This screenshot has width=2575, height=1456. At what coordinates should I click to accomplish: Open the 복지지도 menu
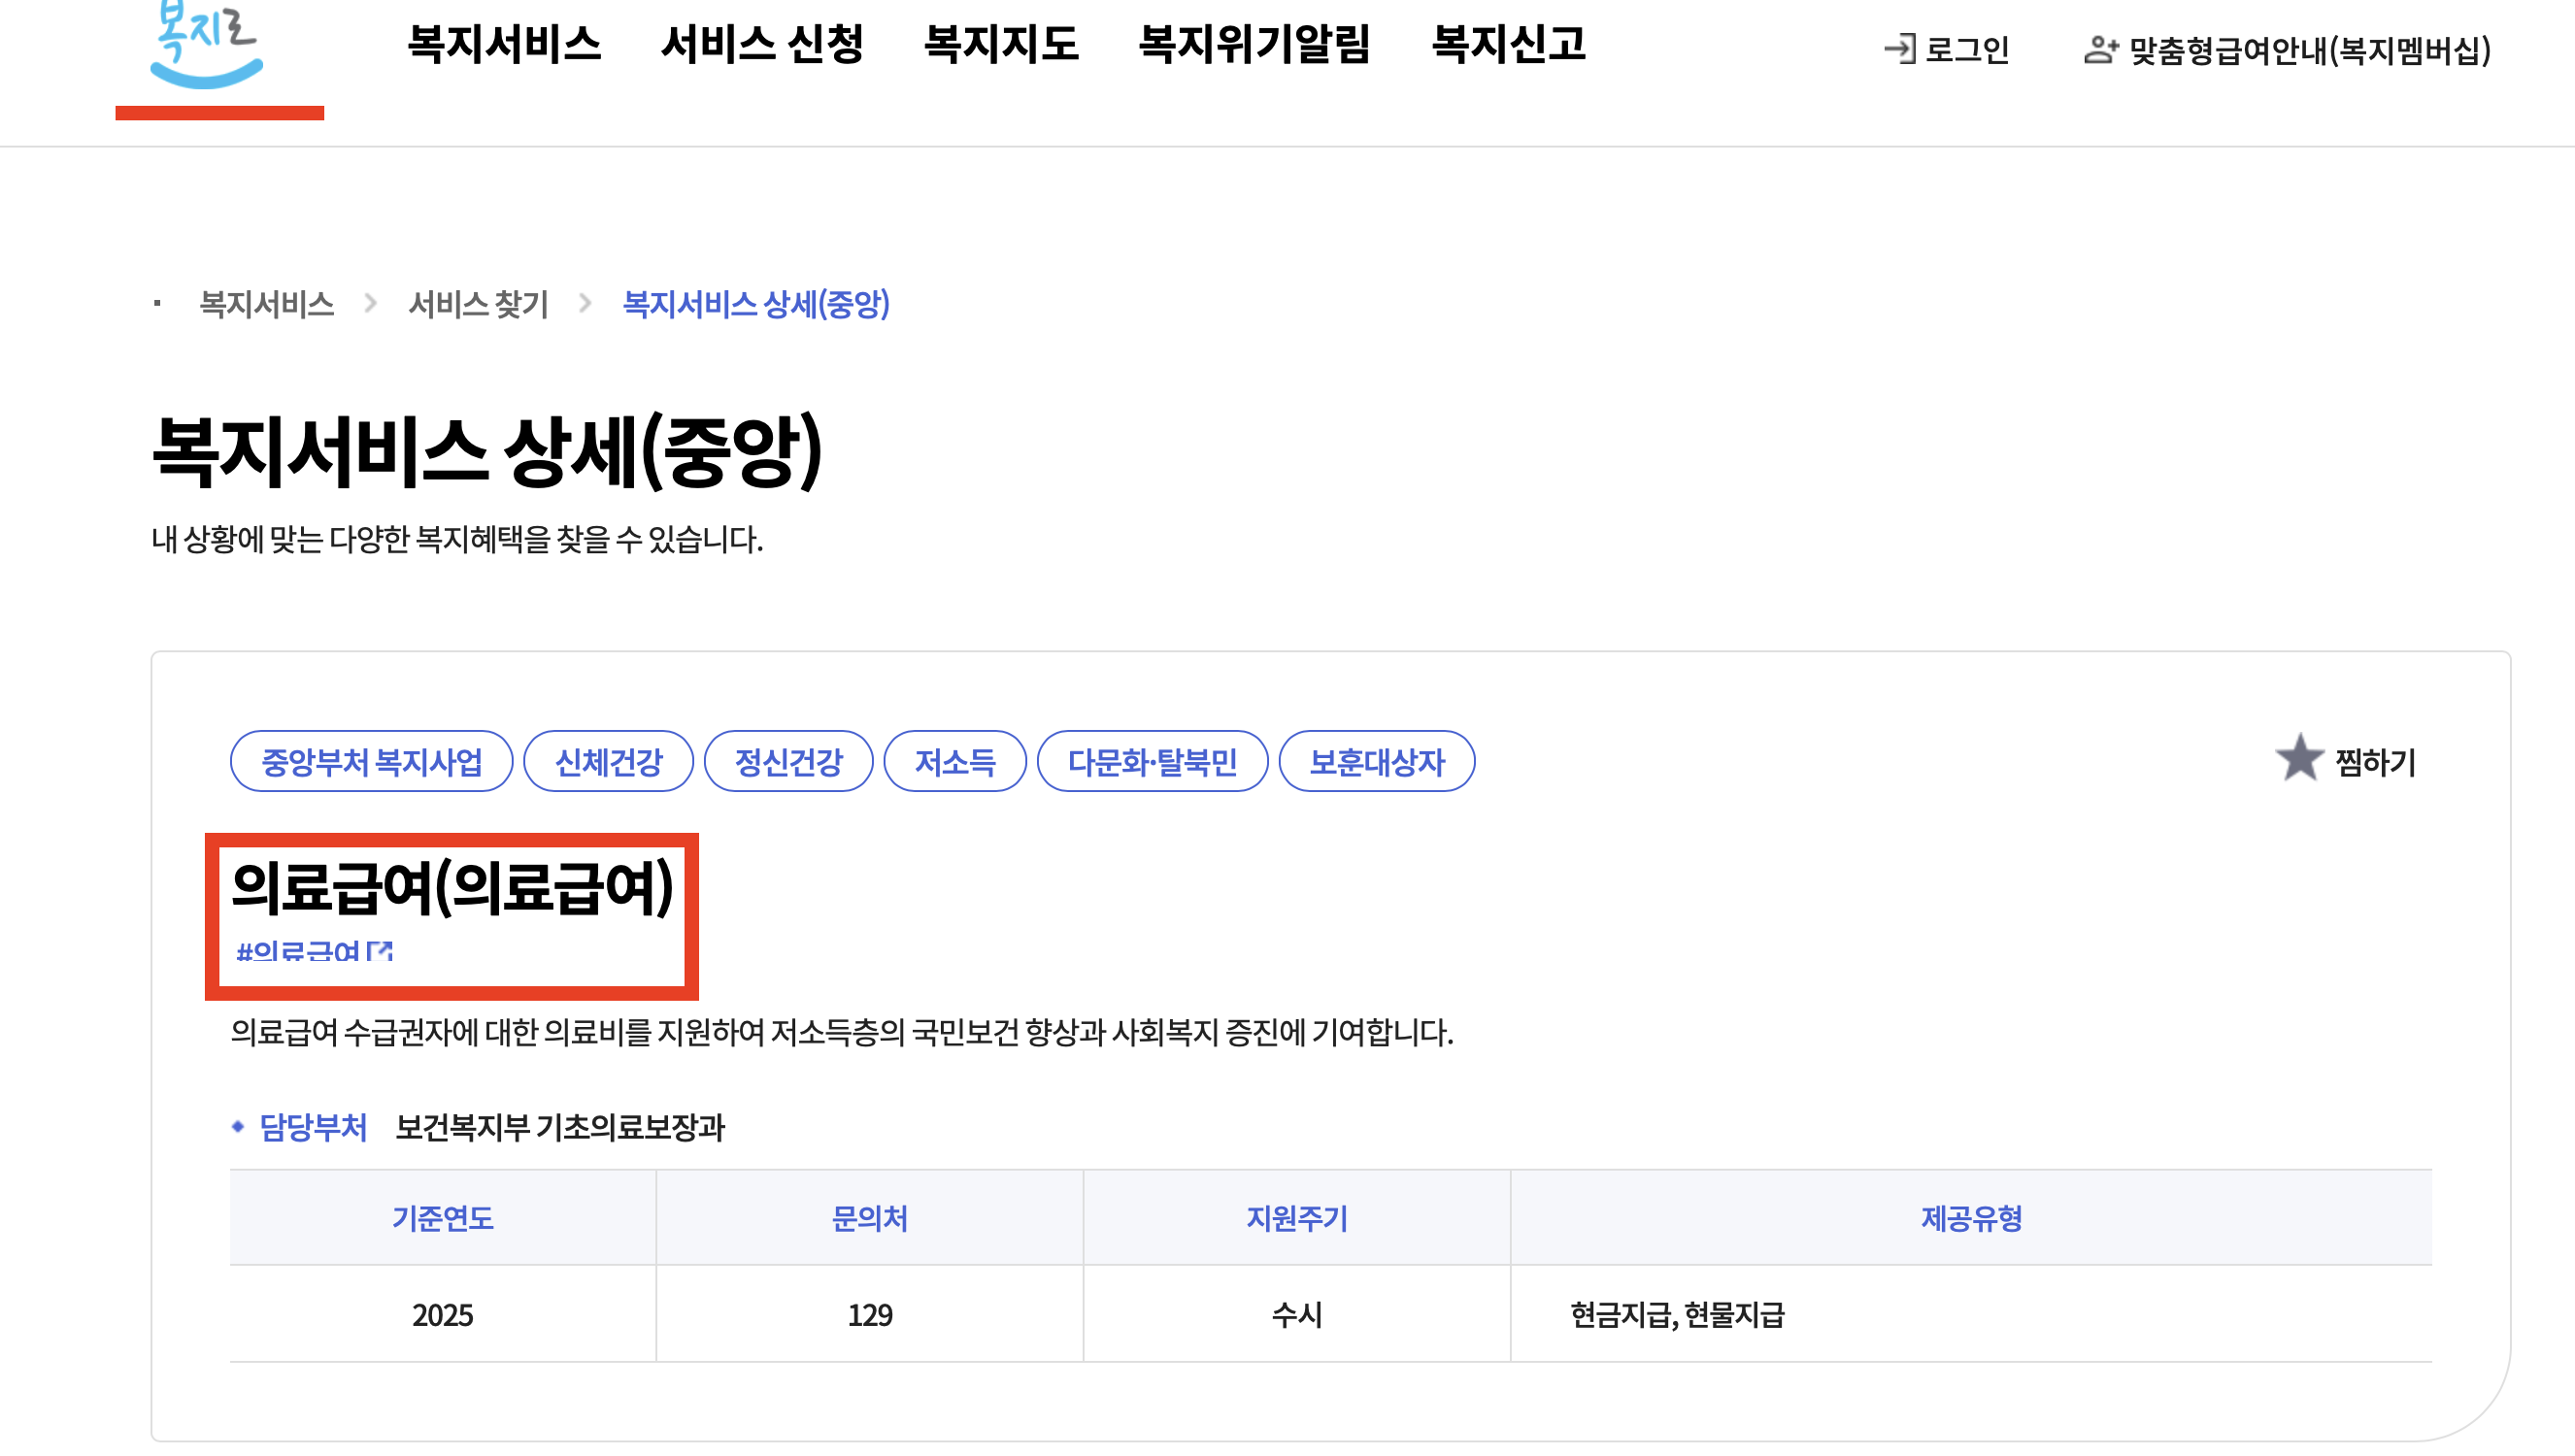1001,45
